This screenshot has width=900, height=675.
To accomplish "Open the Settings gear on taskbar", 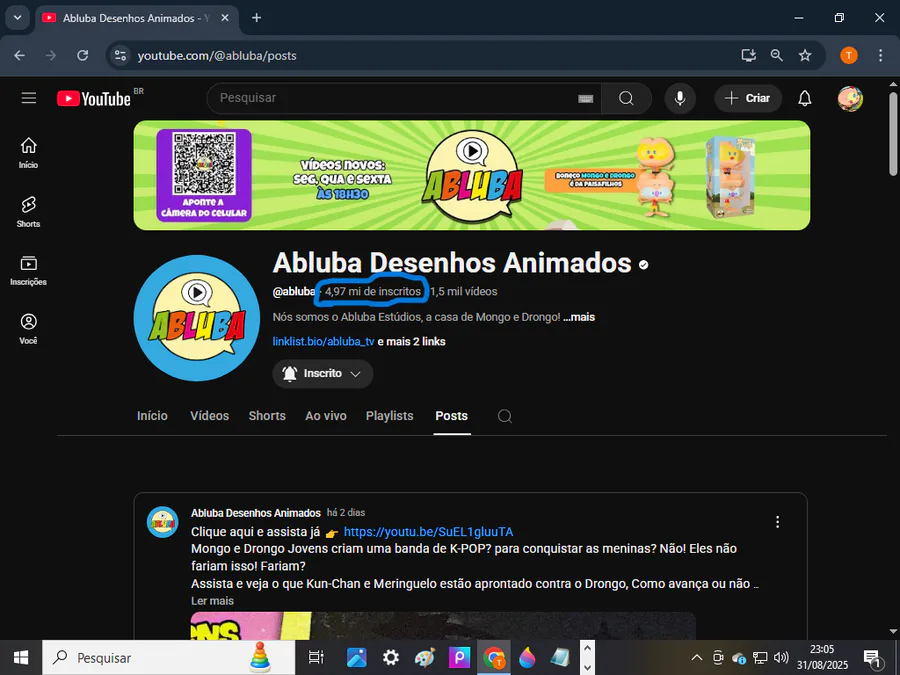I will (391, 658).
